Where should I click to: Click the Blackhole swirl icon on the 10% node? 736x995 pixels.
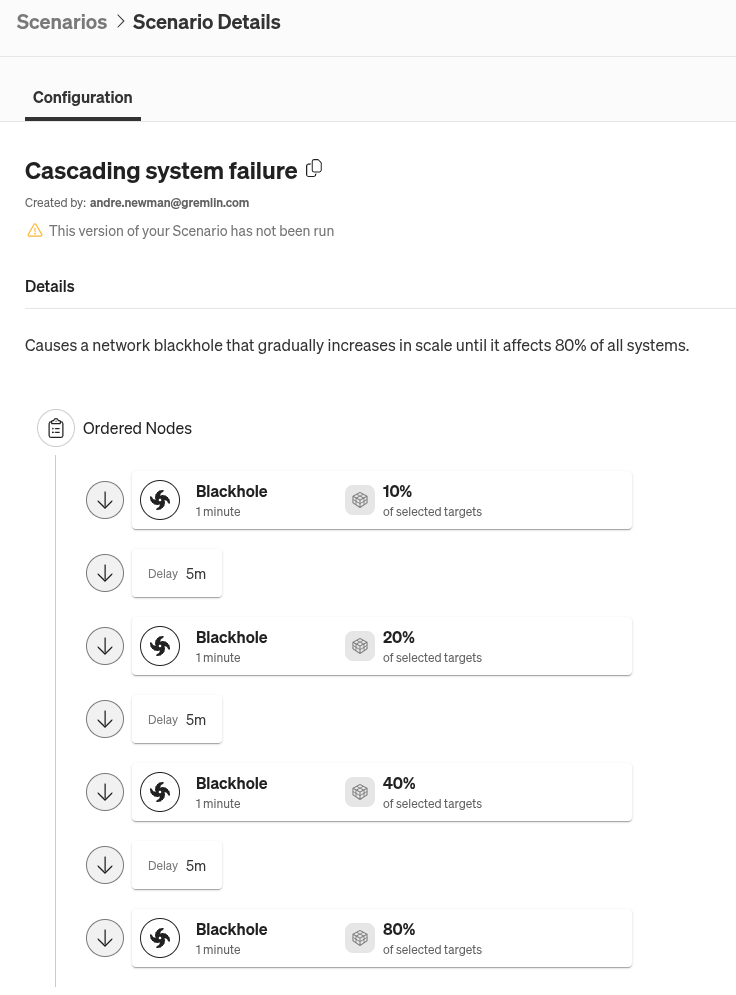160,500
